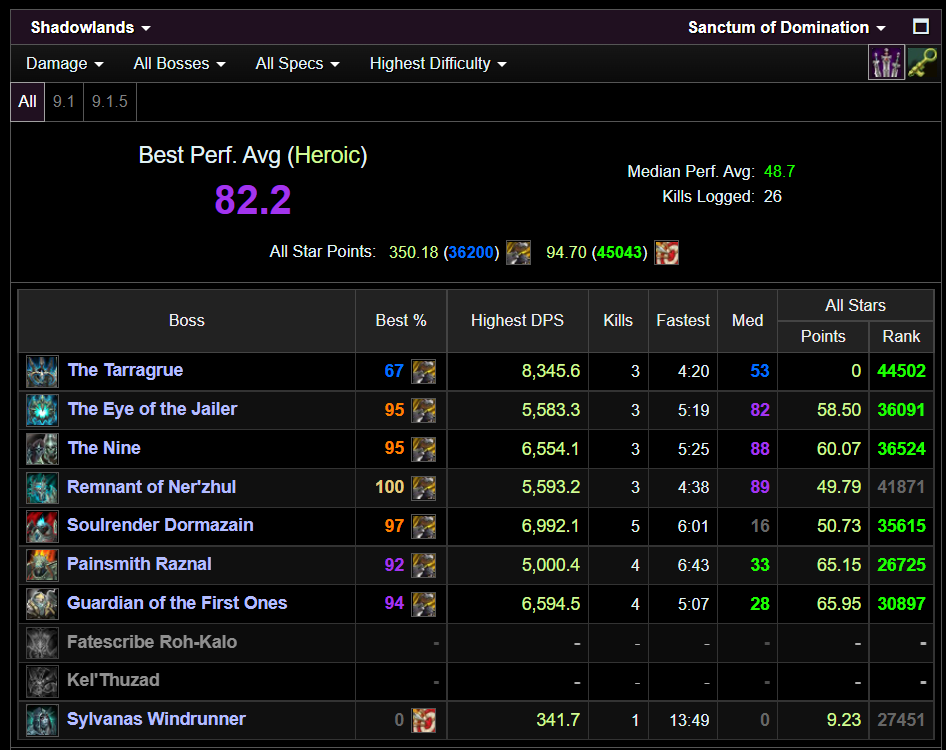Open the Sanctum of Domination zone dropdown
The width and height of the screenshot is (946, 750).
(787, 28)
